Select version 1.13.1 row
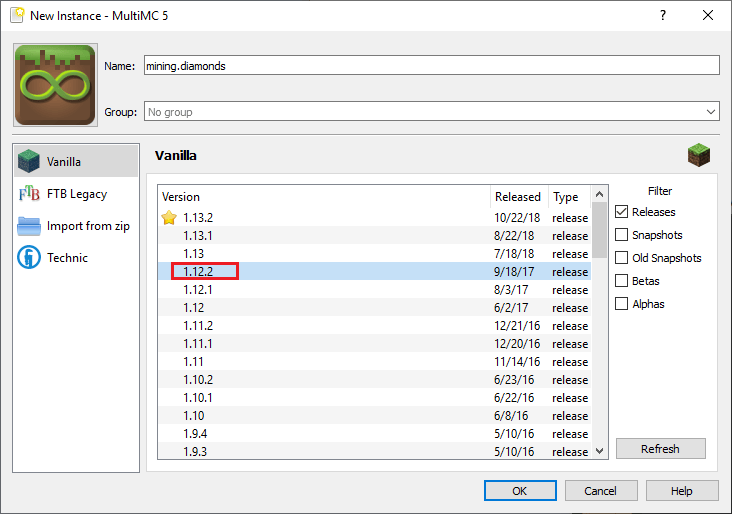The image size is (732, 514). pyautogui.click(x=375, y=235)
